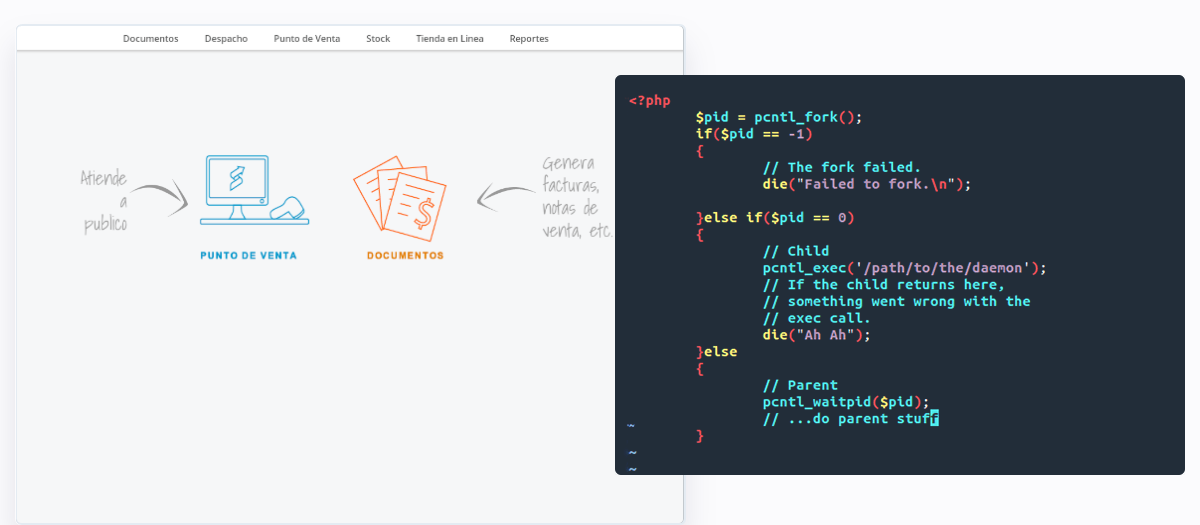Go to the Stock menu
The height and width of the screenshot is (525, 1200).
point(378,39)
